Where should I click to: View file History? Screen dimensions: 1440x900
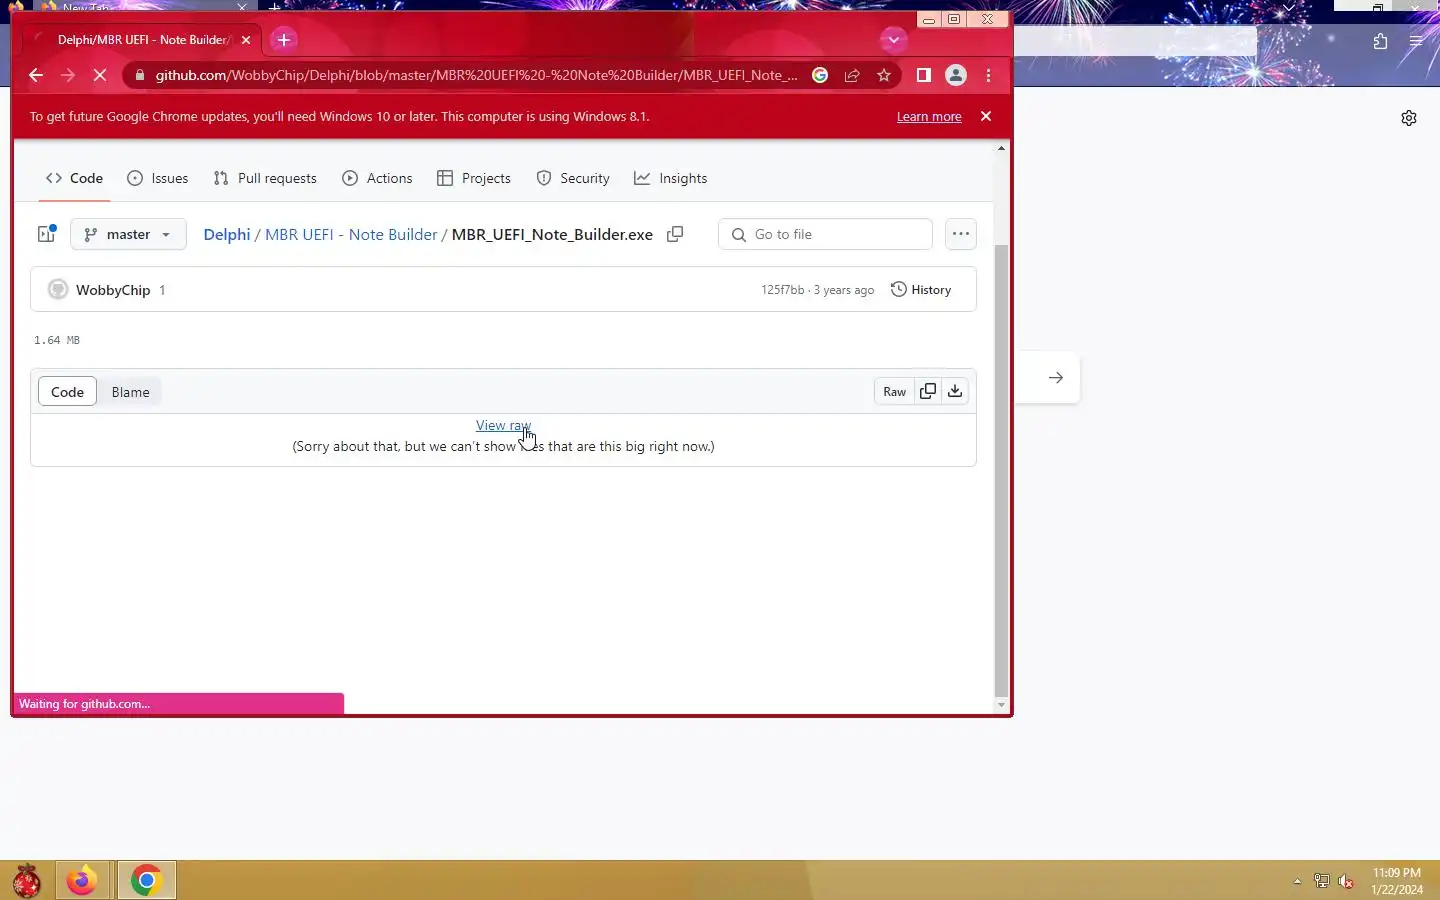coord(921,290)
